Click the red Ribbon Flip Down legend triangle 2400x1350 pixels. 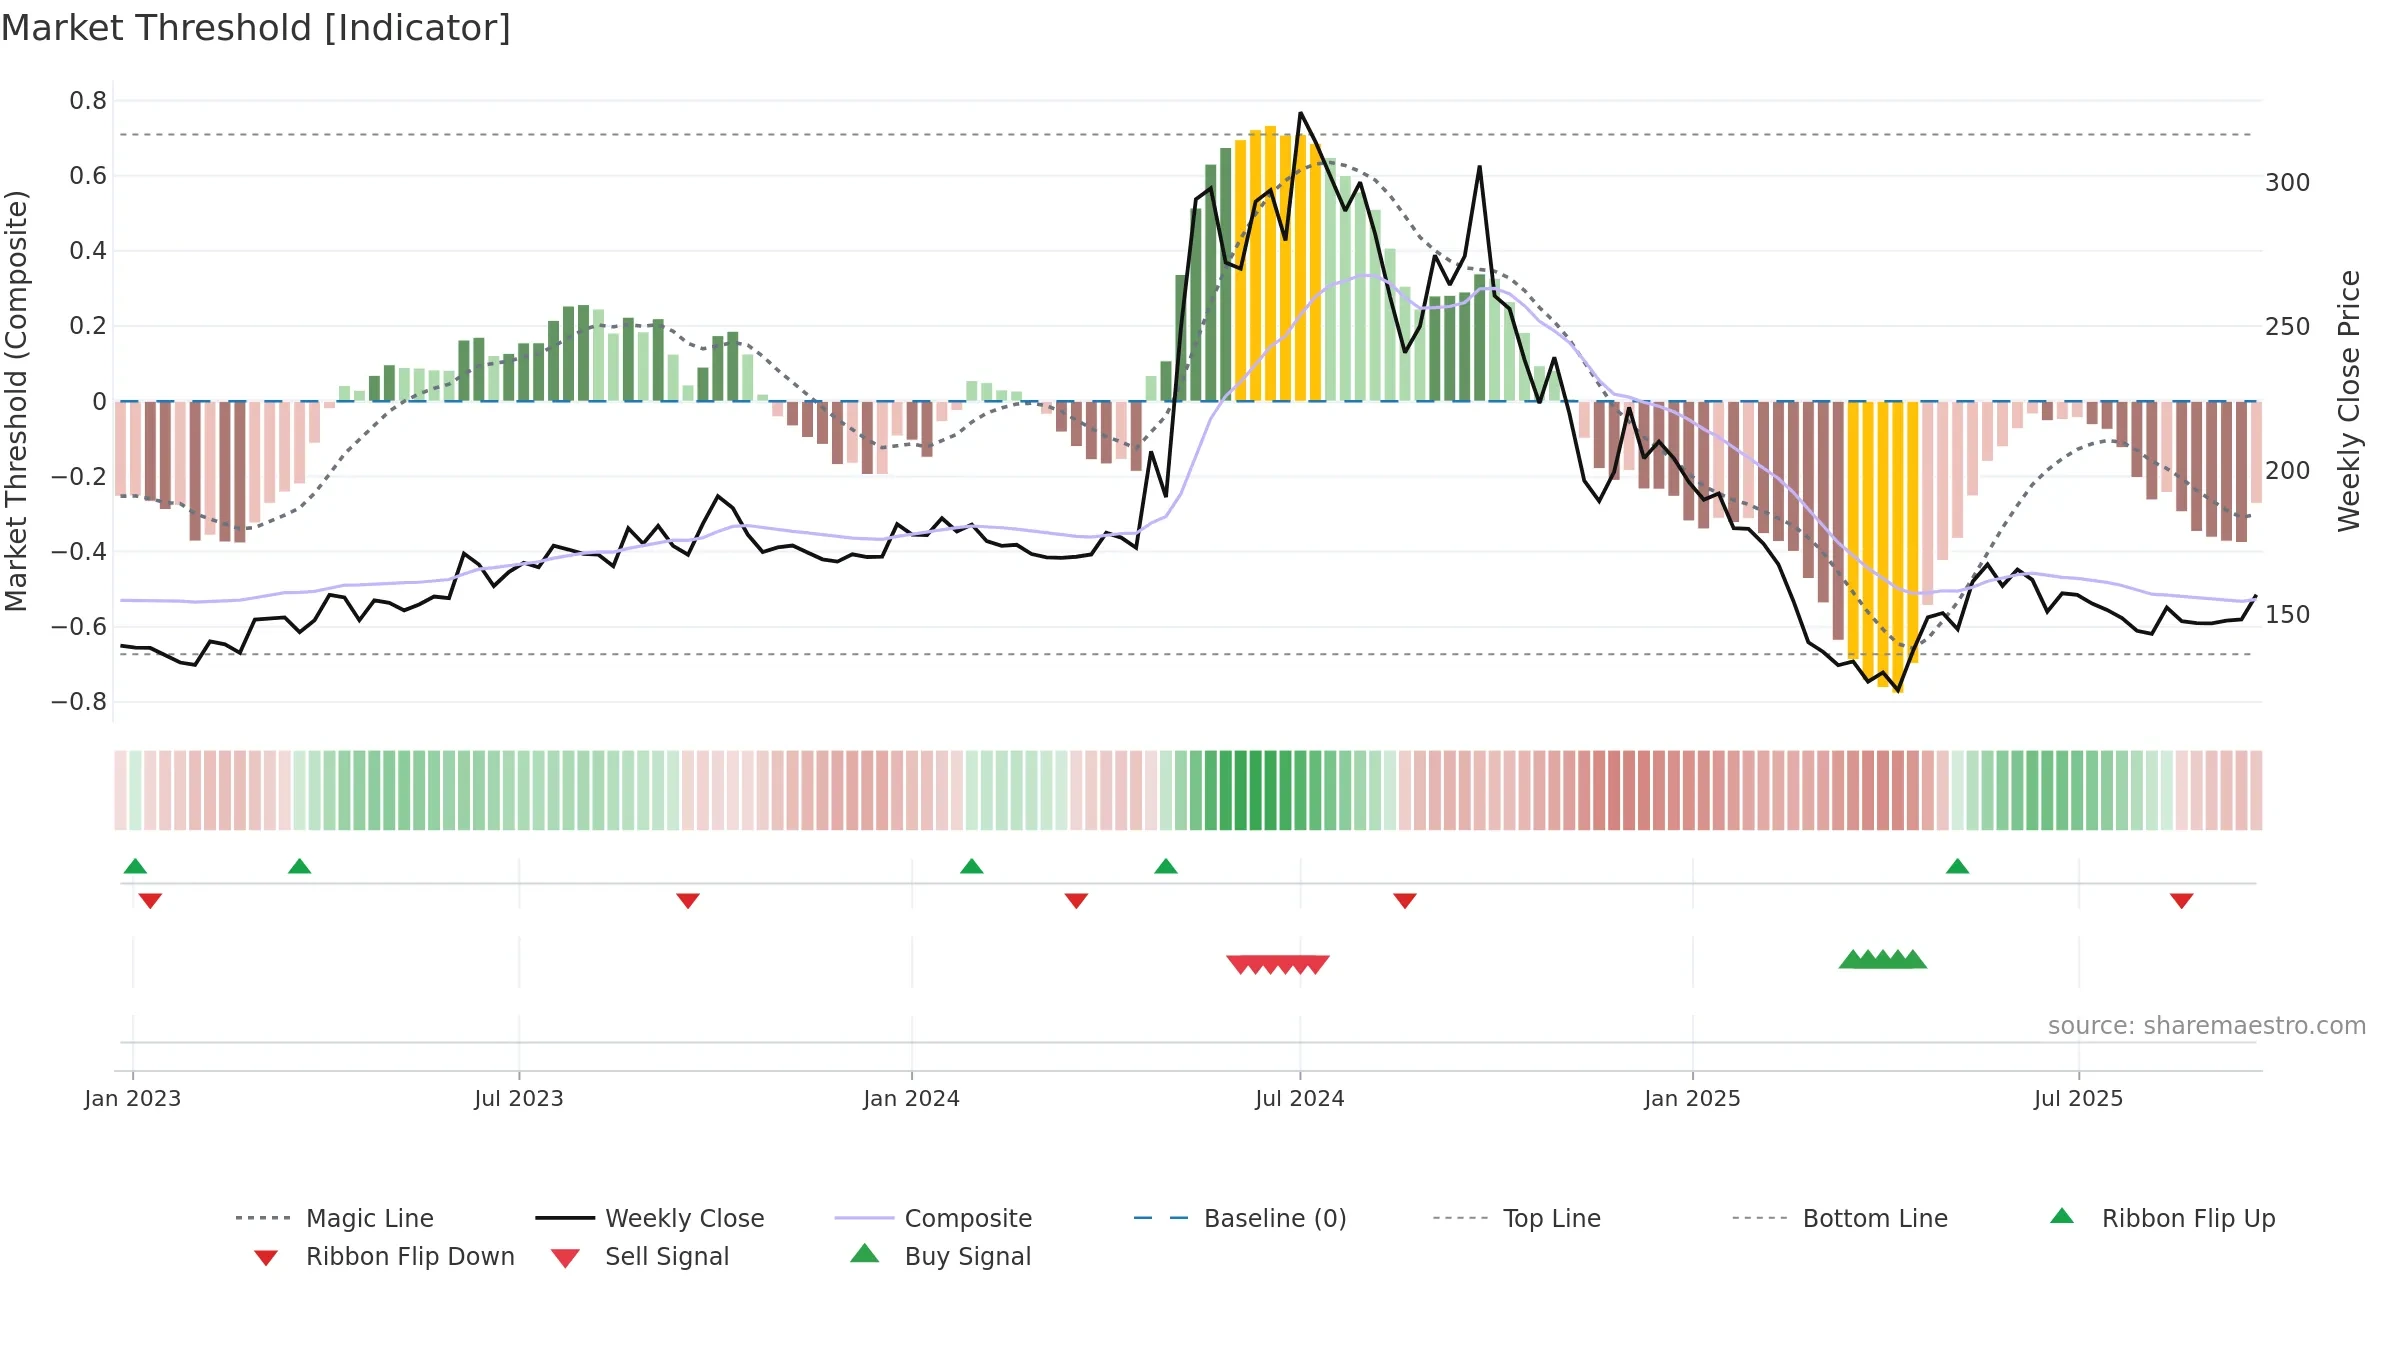(266, 1258)
